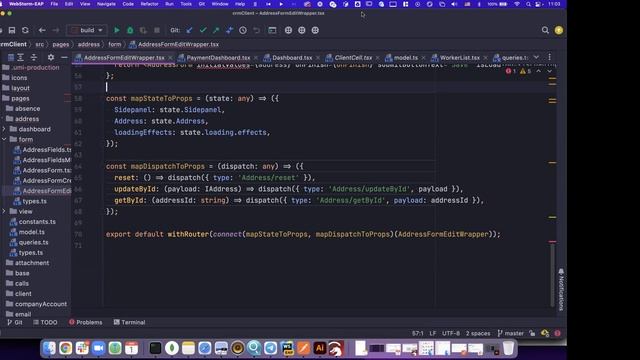Navigate forward with the right arrow
This screenshot has height=360, width=640.
coord(56,30)
